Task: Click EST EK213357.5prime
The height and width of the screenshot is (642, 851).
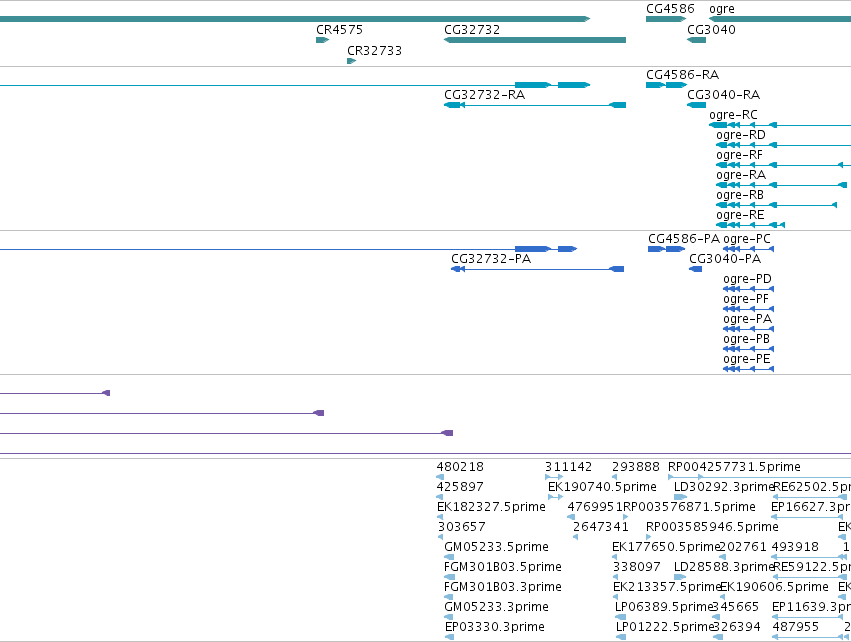Action: [x=666, y=587]
